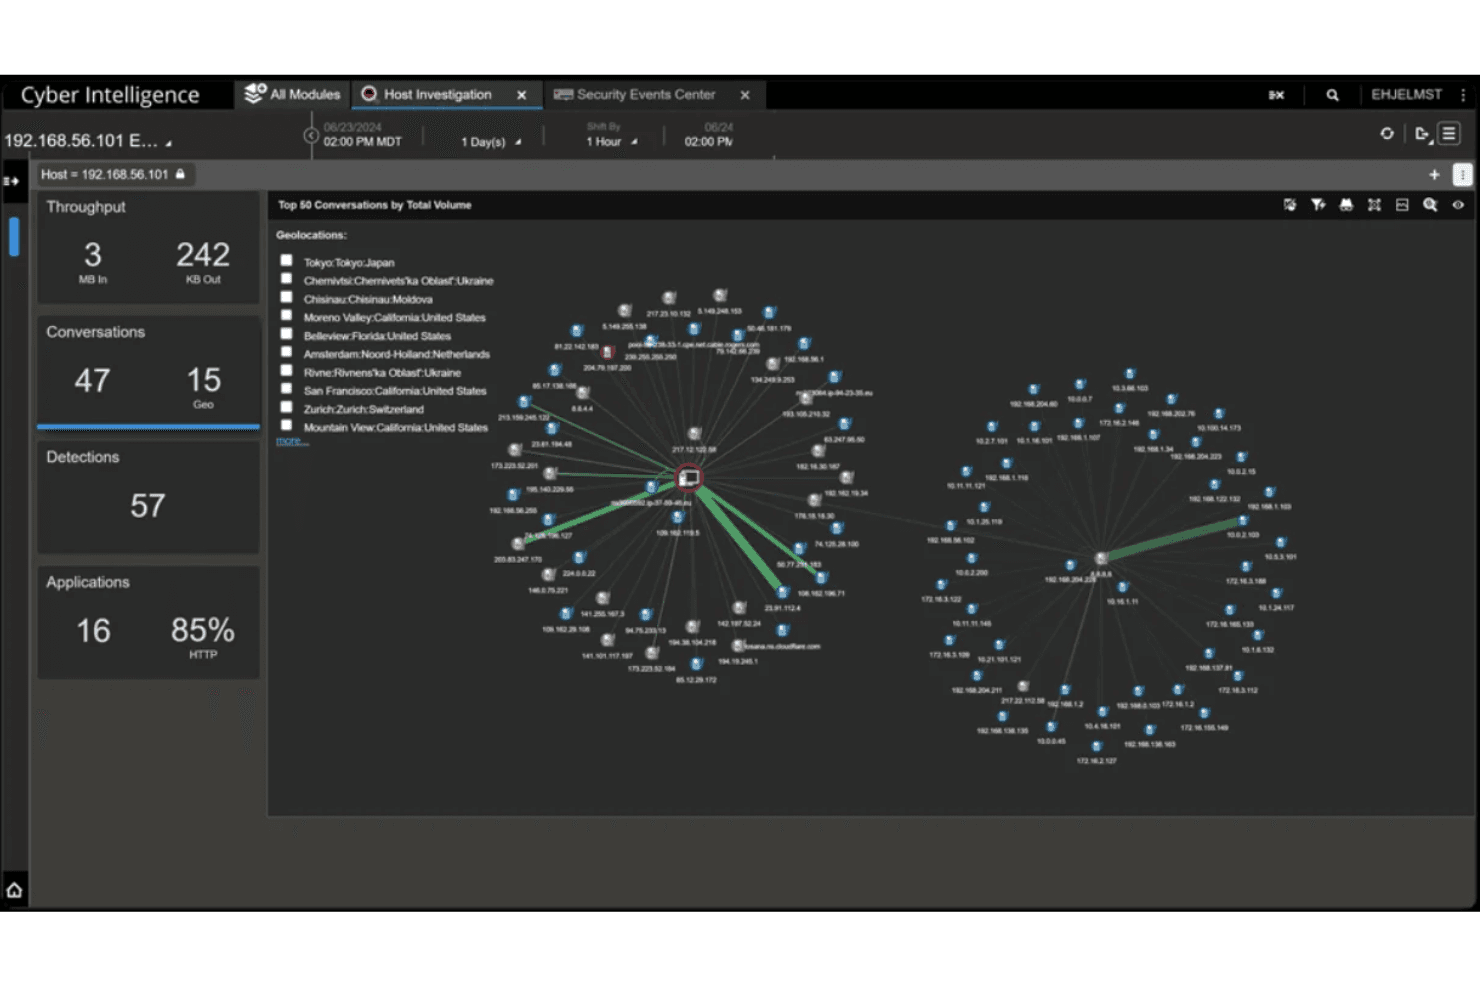Click the 06/23/2024 02:00 PM start time
Screen dimensions: 1480x987
(362, 135)
